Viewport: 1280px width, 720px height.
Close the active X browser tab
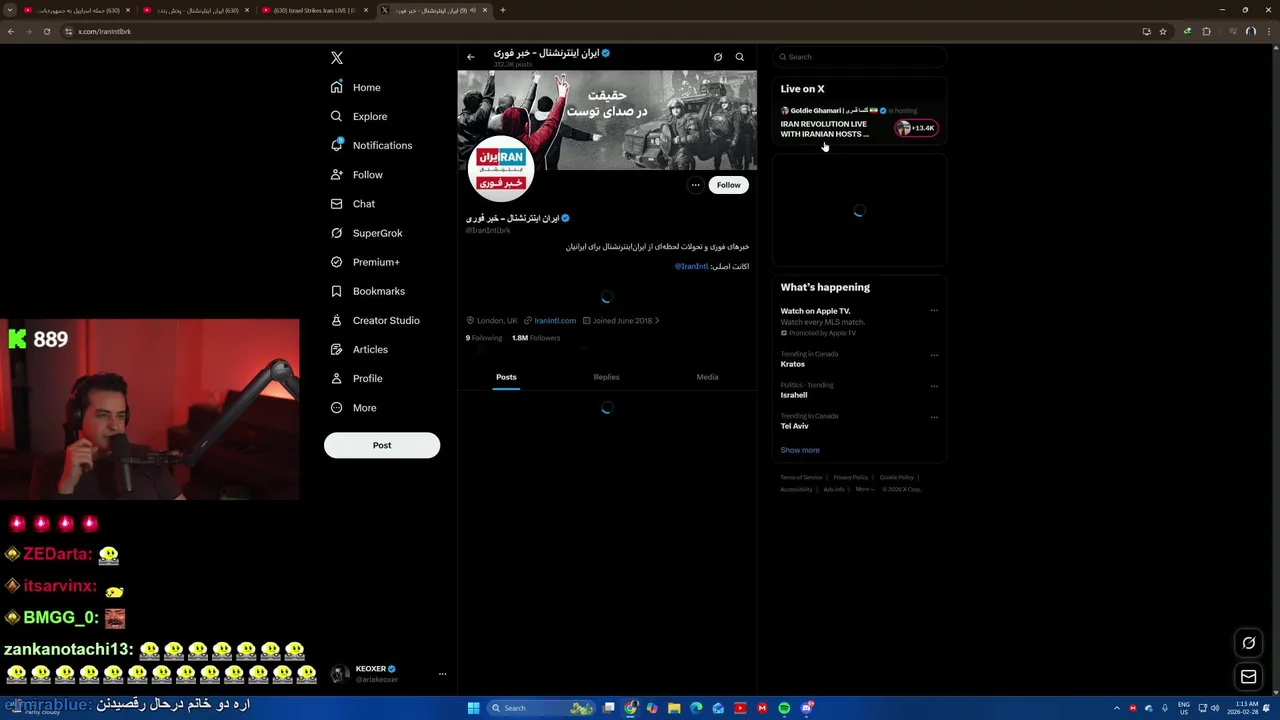[485, 10]
